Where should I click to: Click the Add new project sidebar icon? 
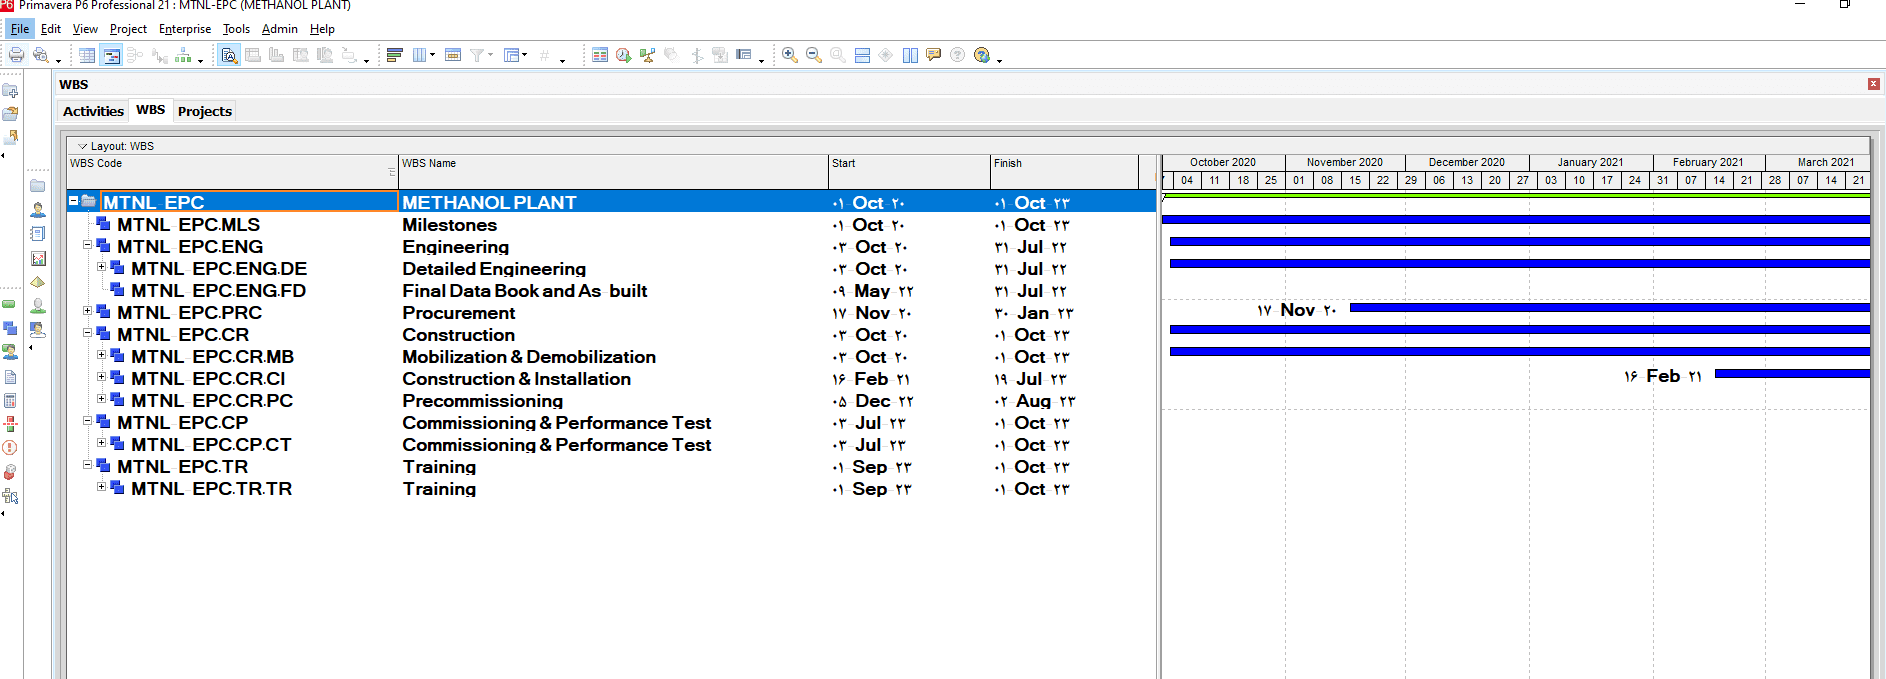click(10, 91)
